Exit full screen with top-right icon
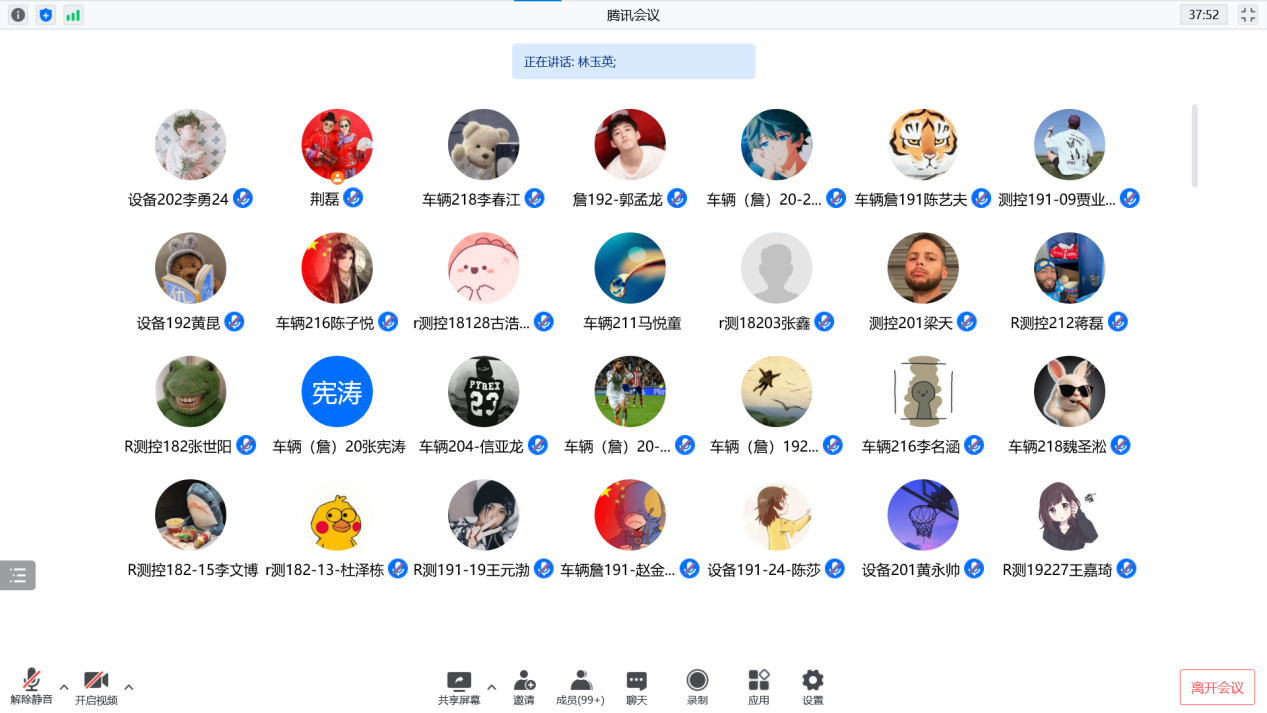 click(x=1247, y=15)
